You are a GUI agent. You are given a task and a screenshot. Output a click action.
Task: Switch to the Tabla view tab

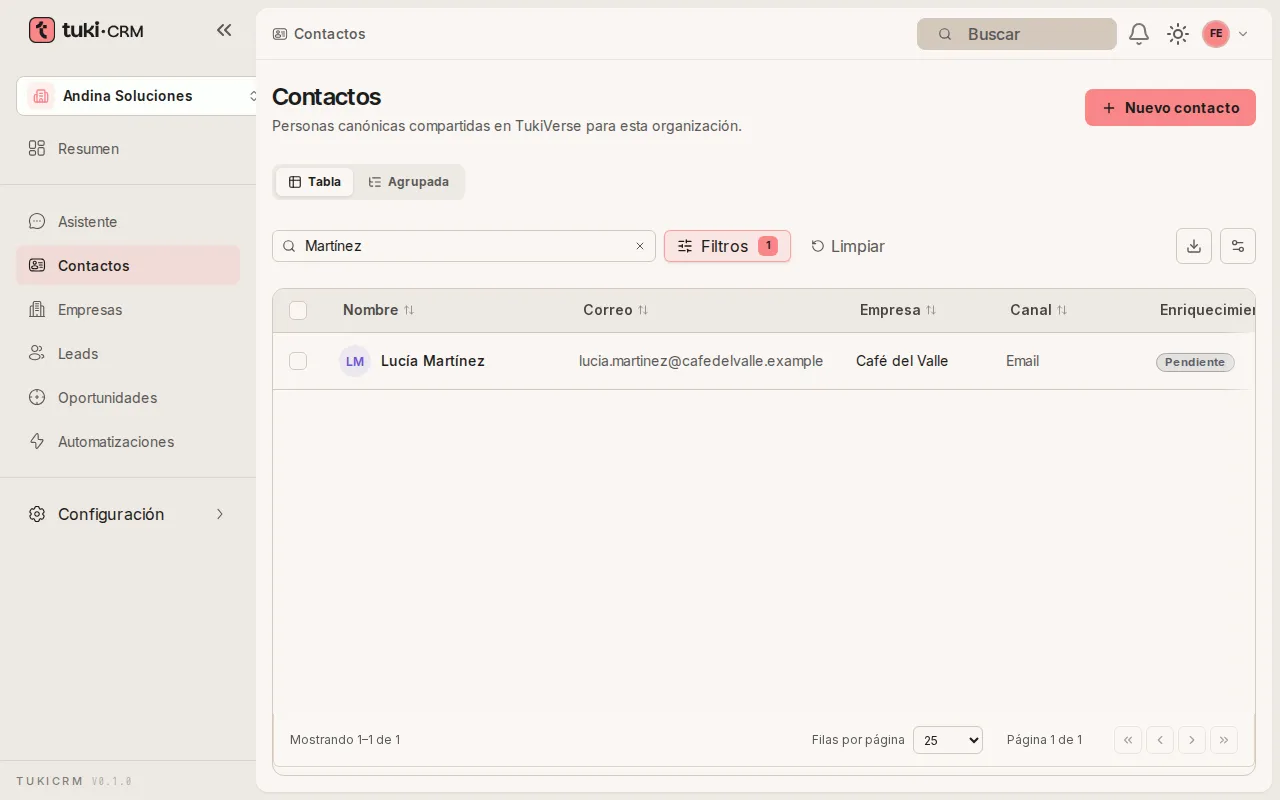[315, 182]
